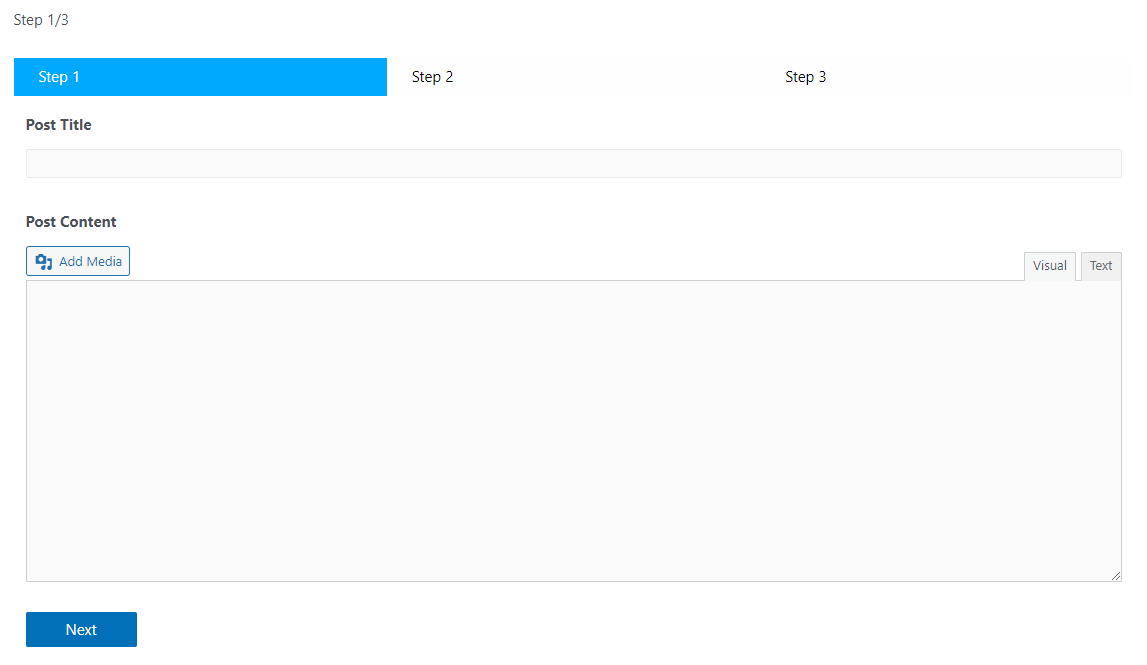Switch editor to Visual mode
1147x665 pixels.
coord(1049,266)
